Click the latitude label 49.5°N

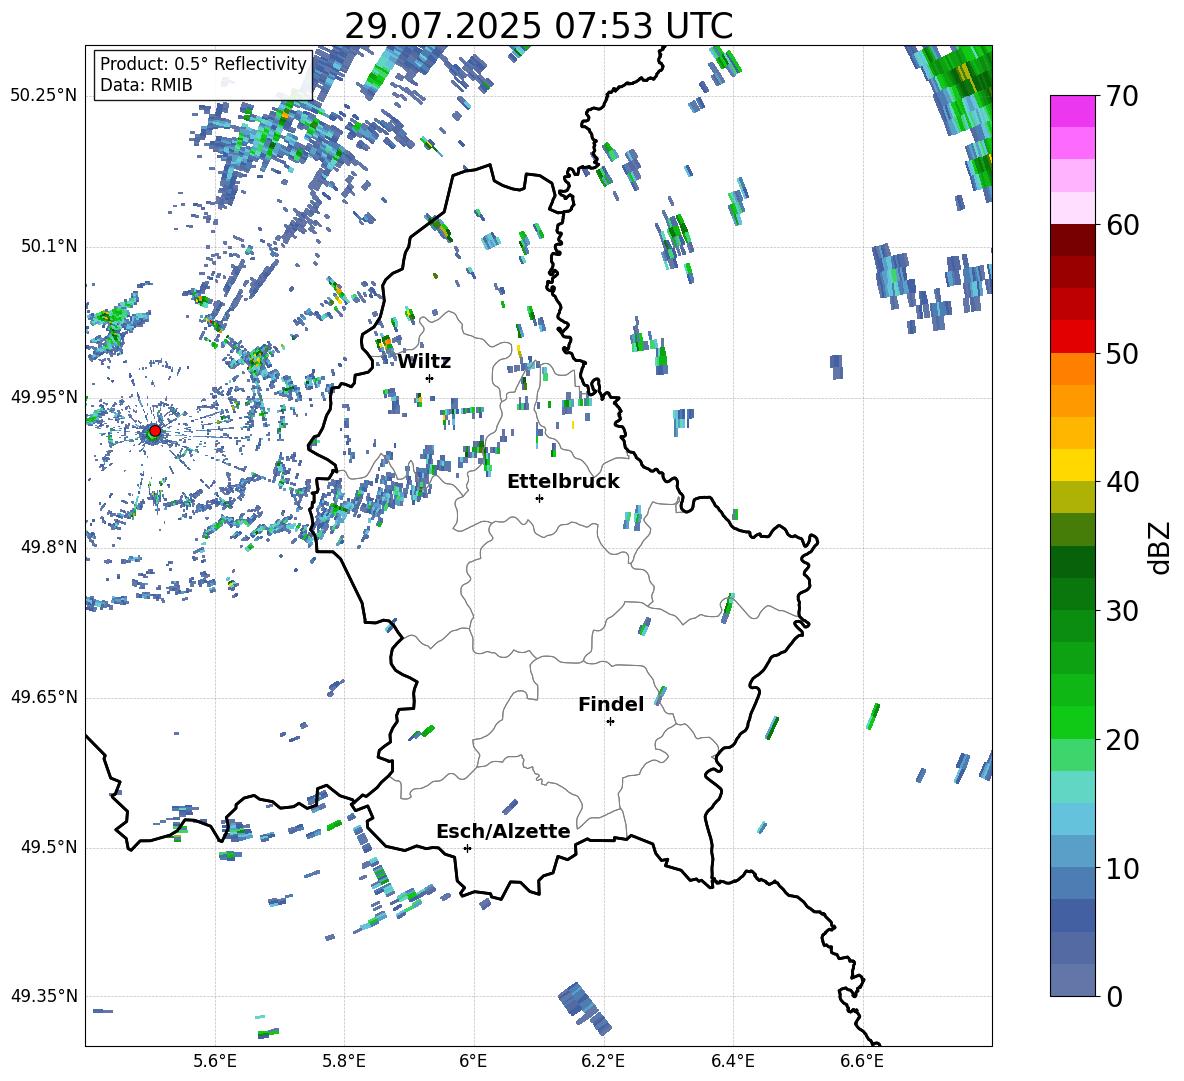pos(49,847)
